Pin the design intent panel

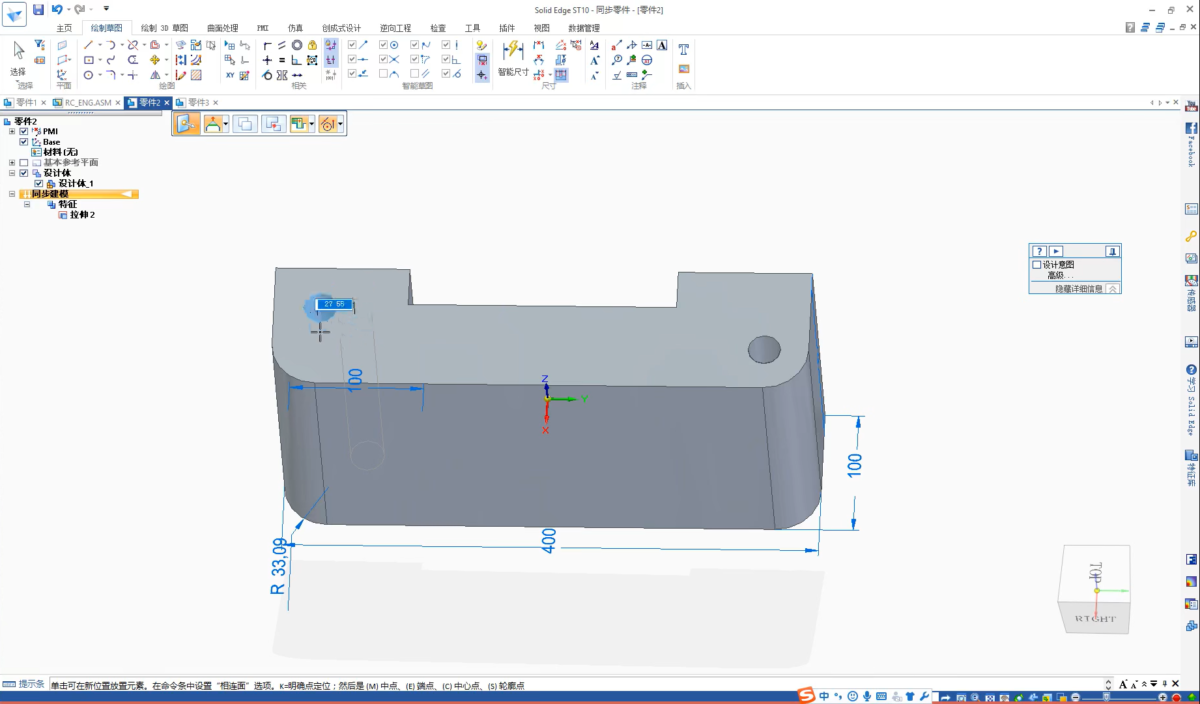[x=1112, y=251]
